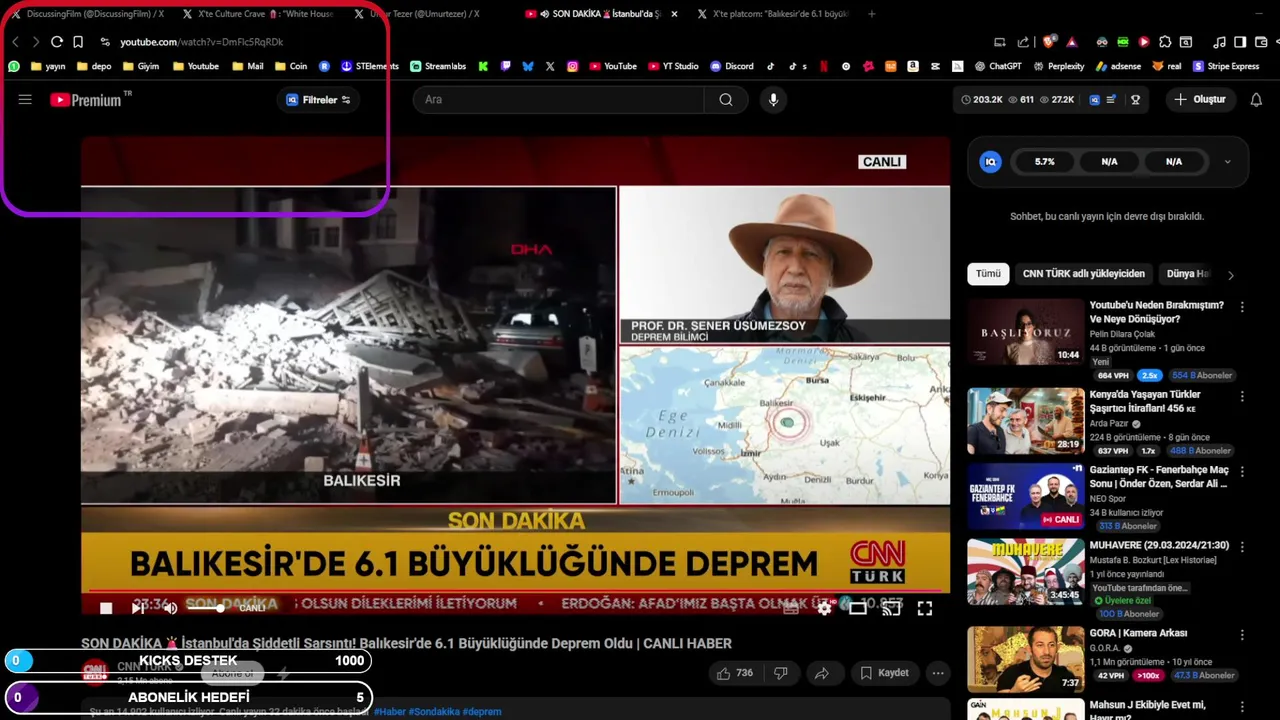
Task: Open the Mail bookmarks folder
Action: pos(247,66)
